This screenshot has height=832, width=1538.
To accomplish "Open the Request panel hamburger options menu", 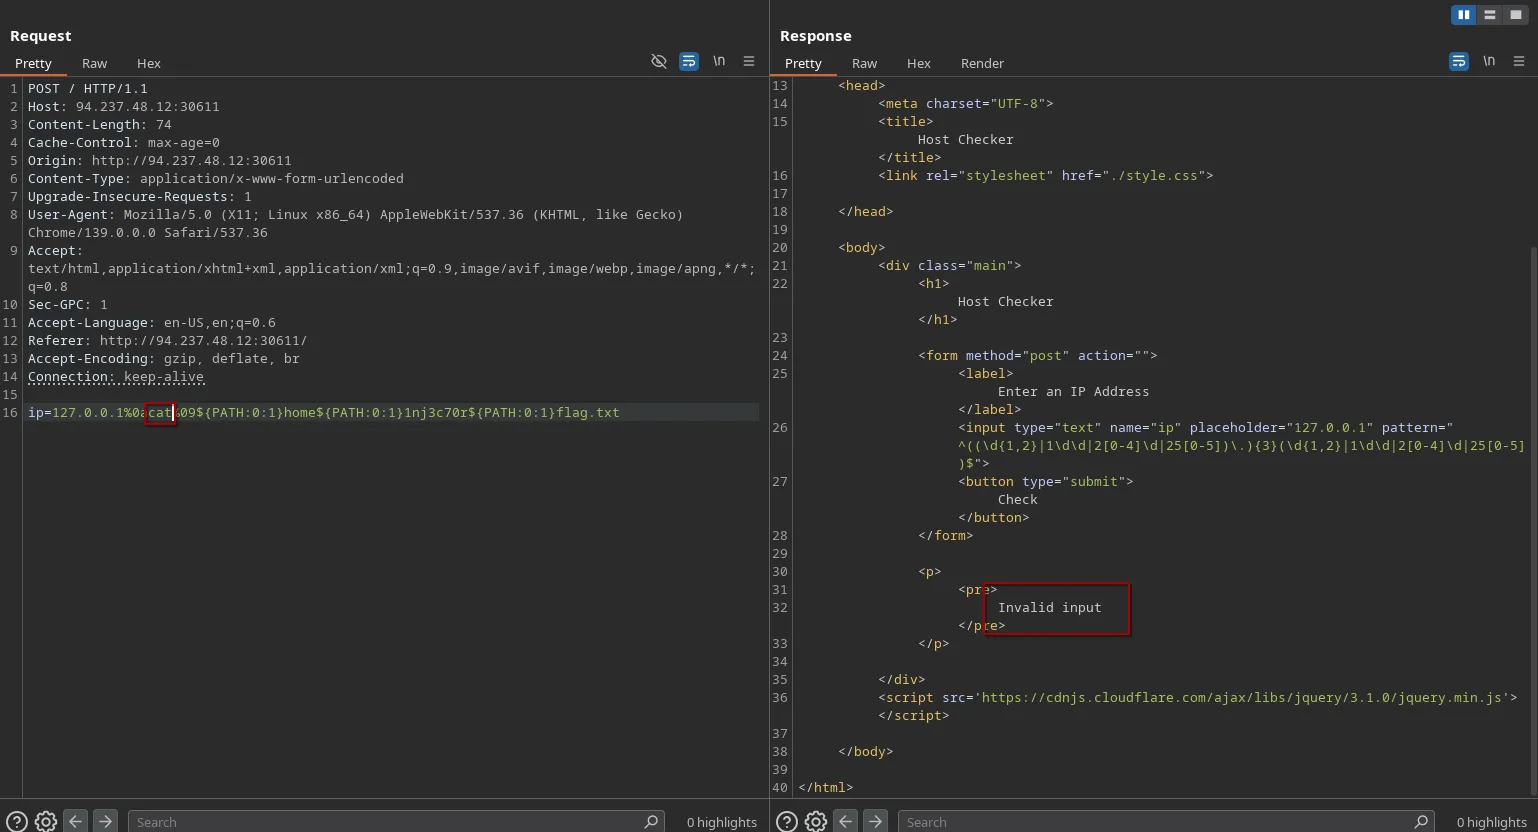I will [749, 62].
